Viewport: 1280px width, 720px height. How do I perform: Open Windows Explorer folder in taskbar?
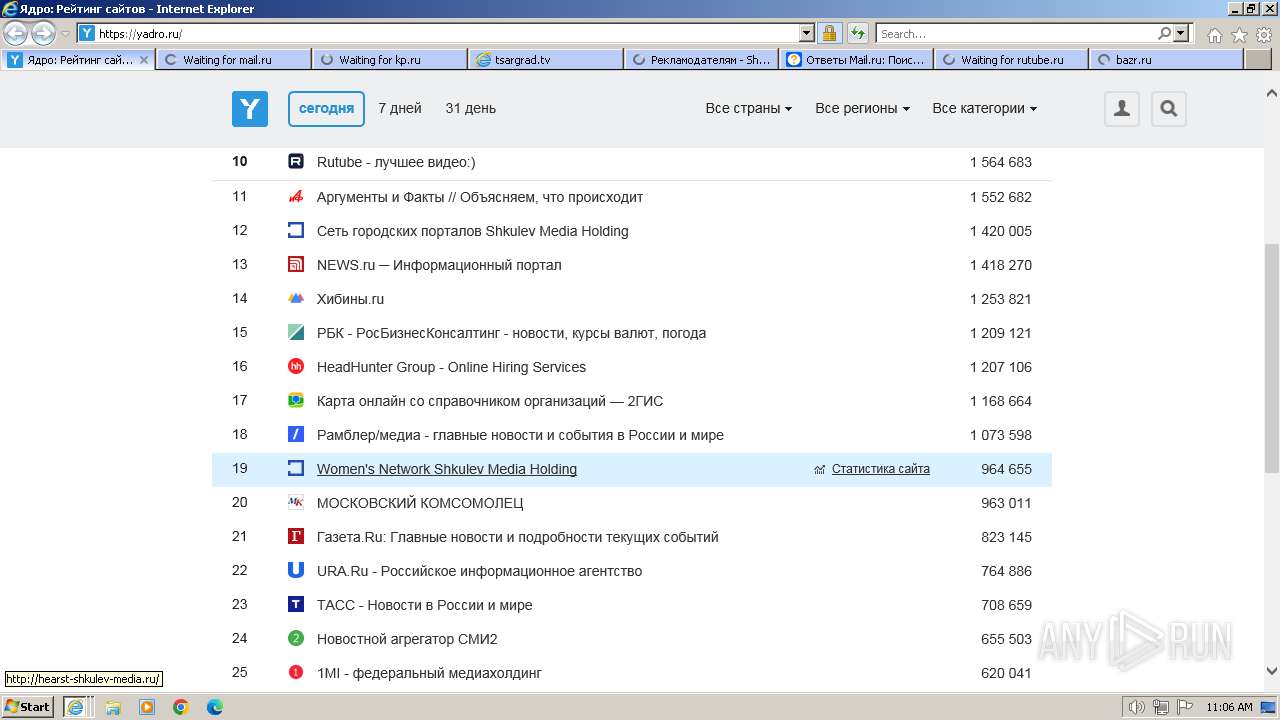tap(113, 707)
